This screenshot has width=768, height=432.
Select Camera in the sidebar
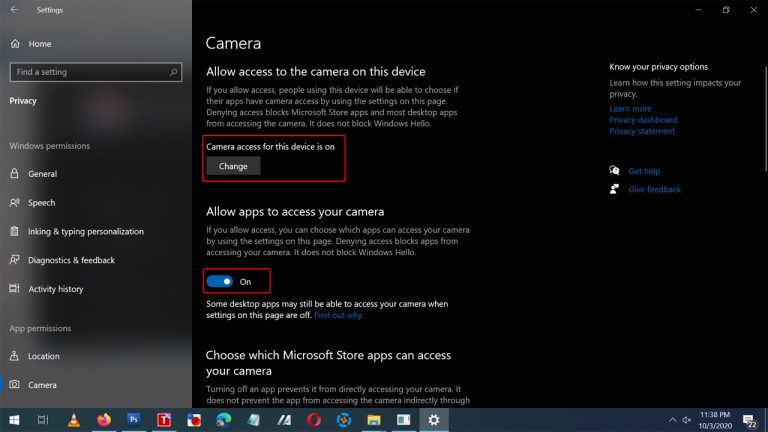tap(42, 385)
